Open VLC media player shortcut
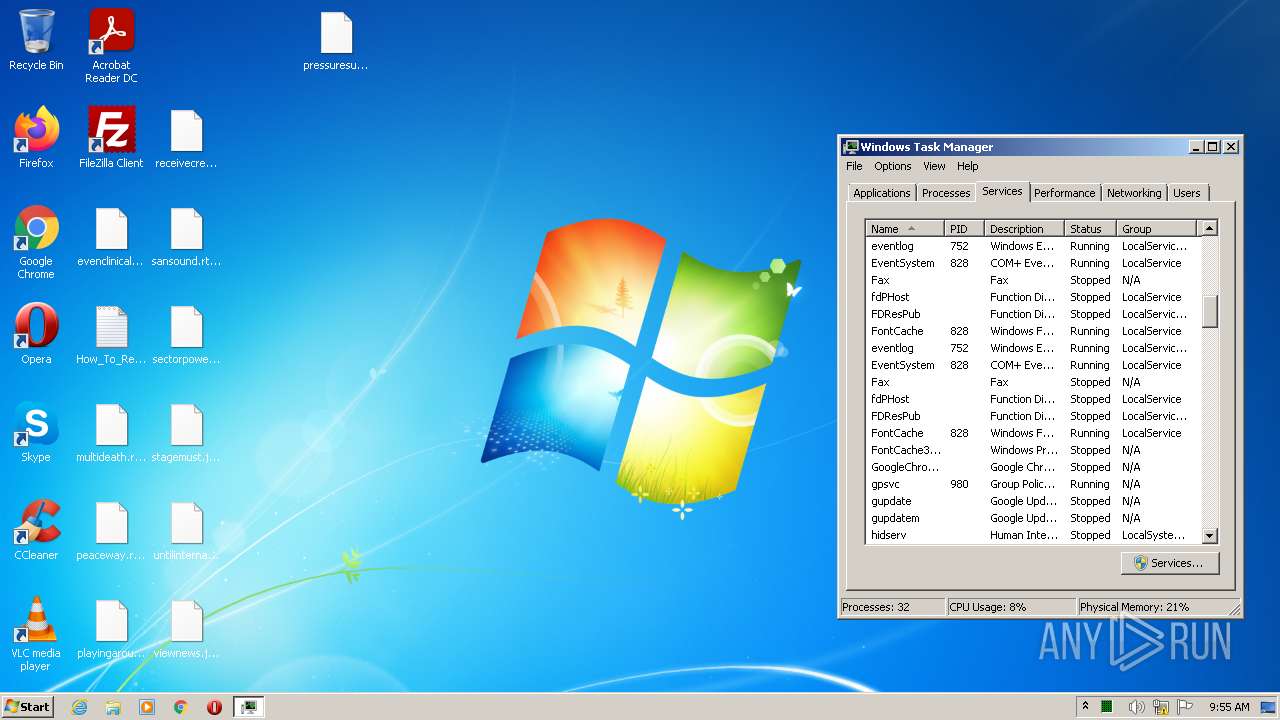Viewport: 1280px width, 720px height. (36, 634)
